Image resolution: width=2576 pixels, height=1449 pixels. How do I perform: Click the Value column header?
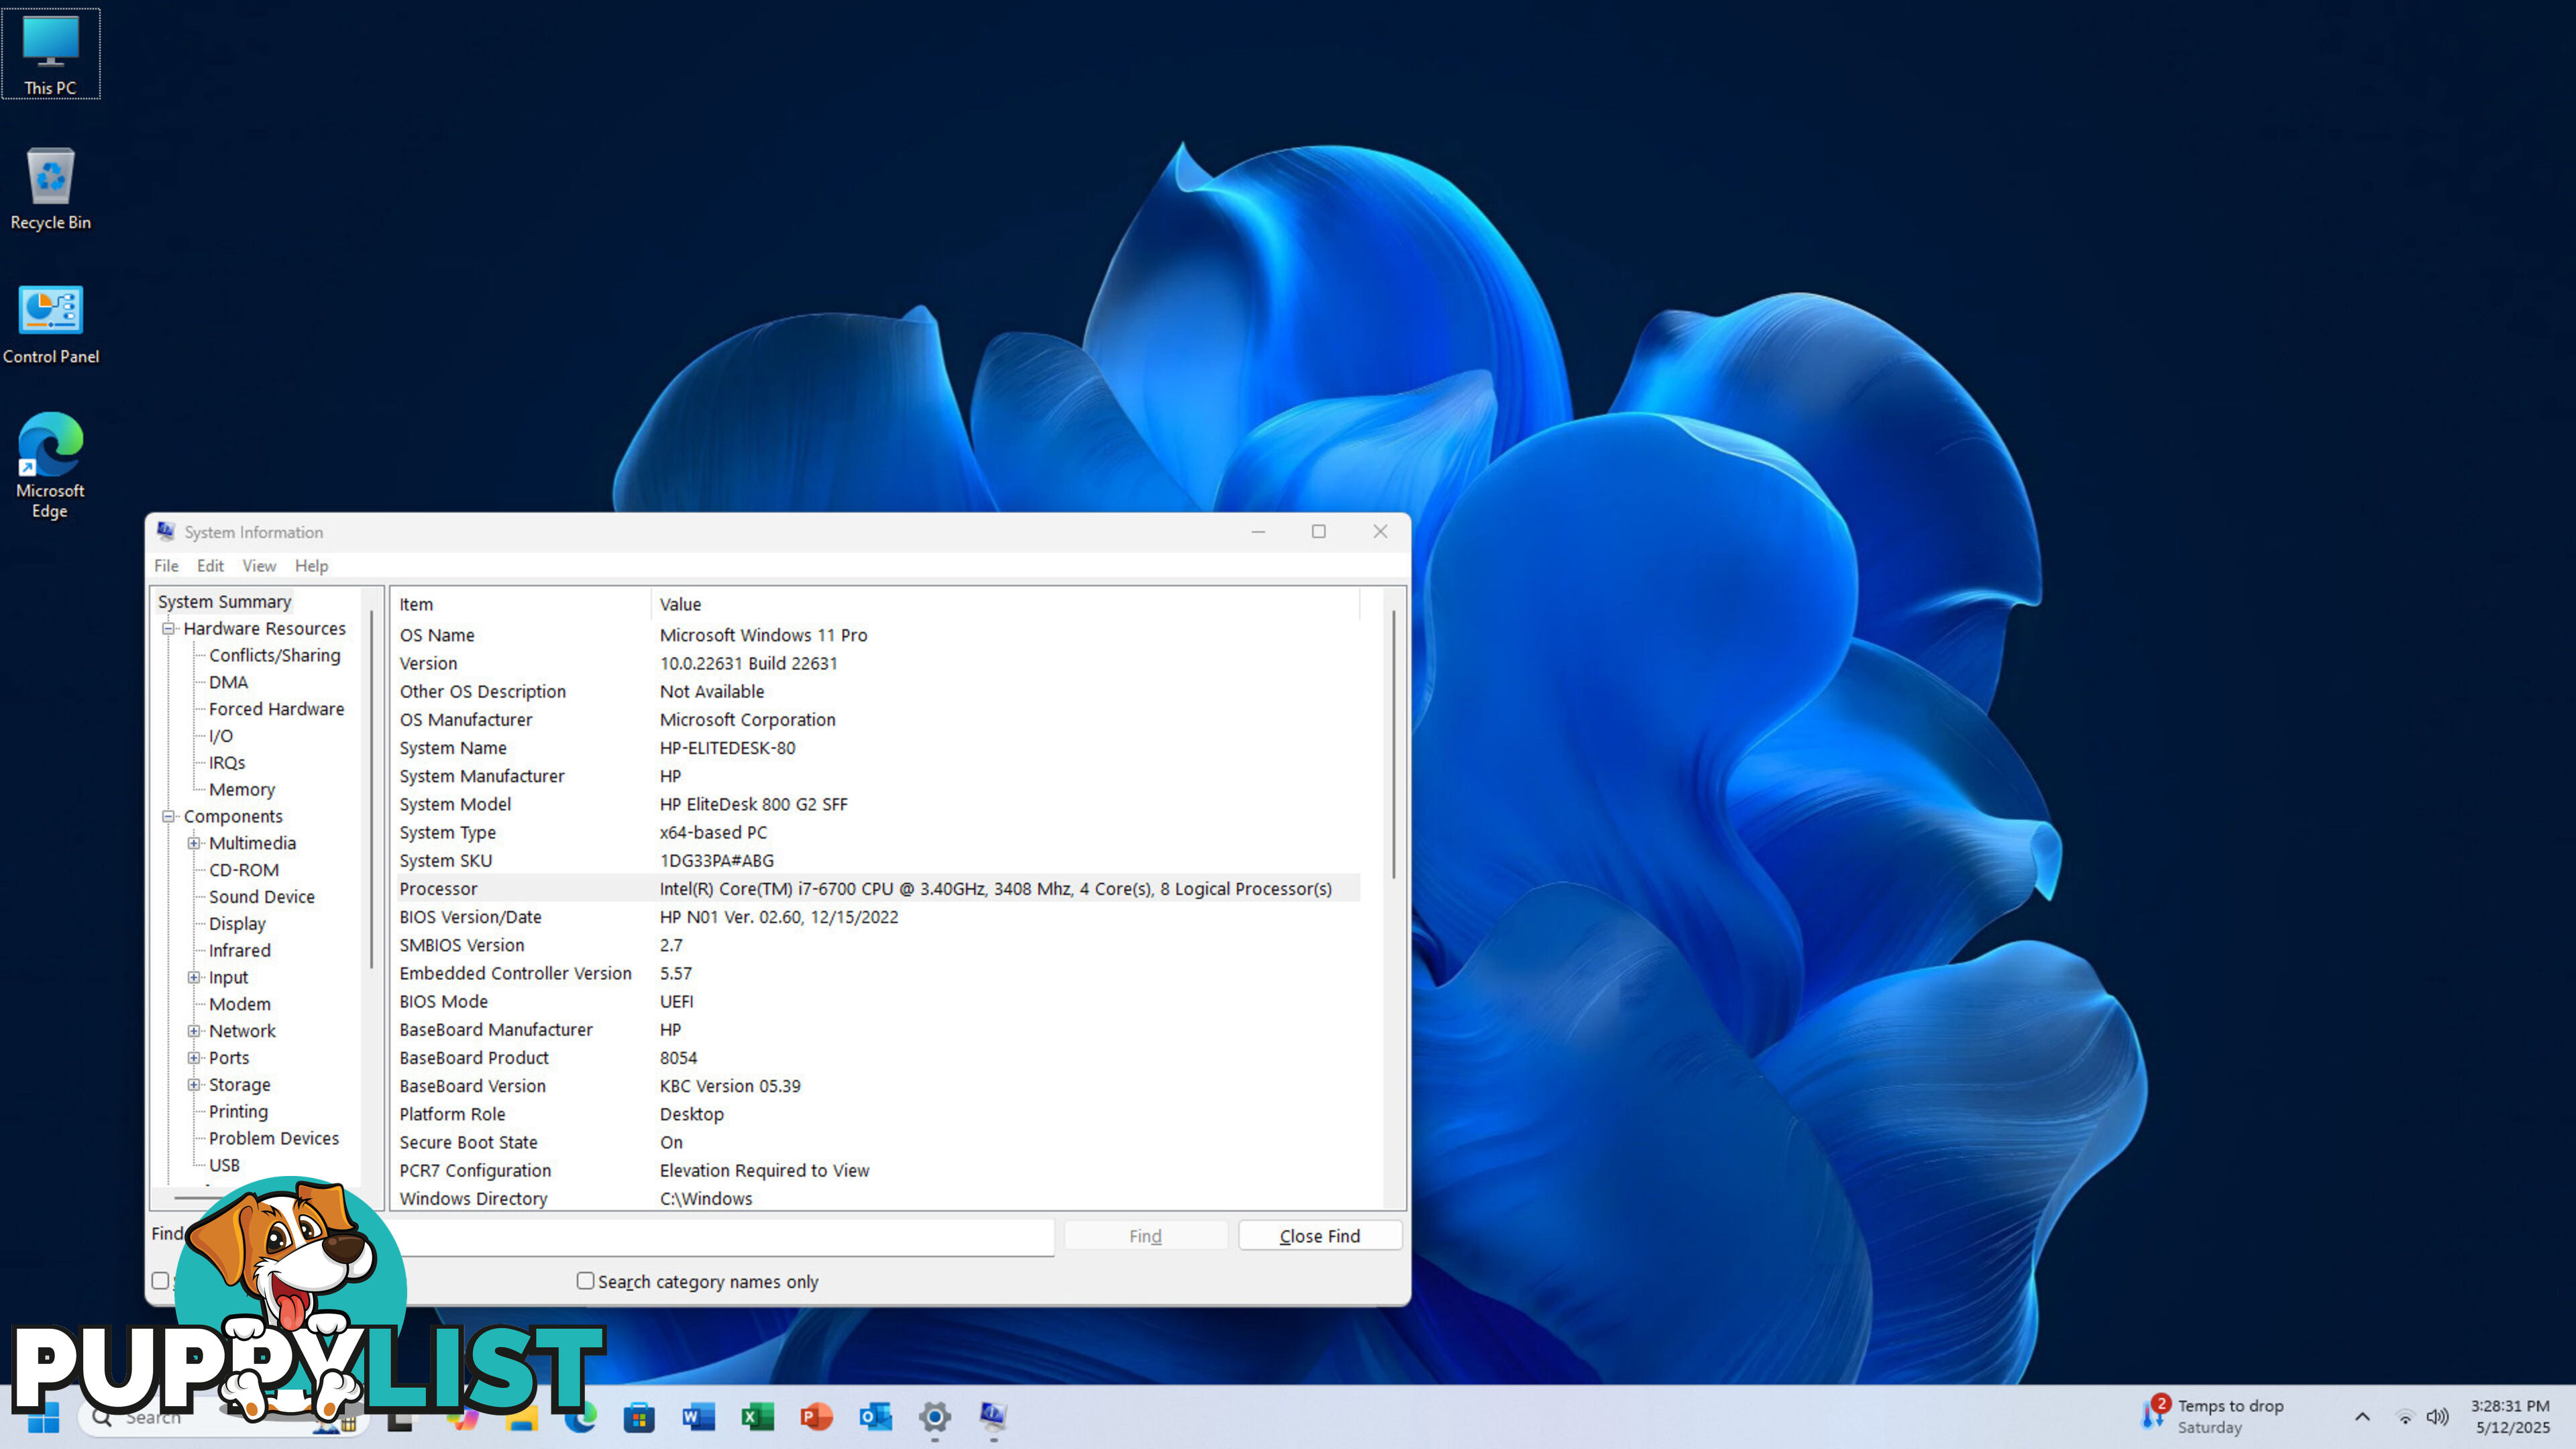1005,604
